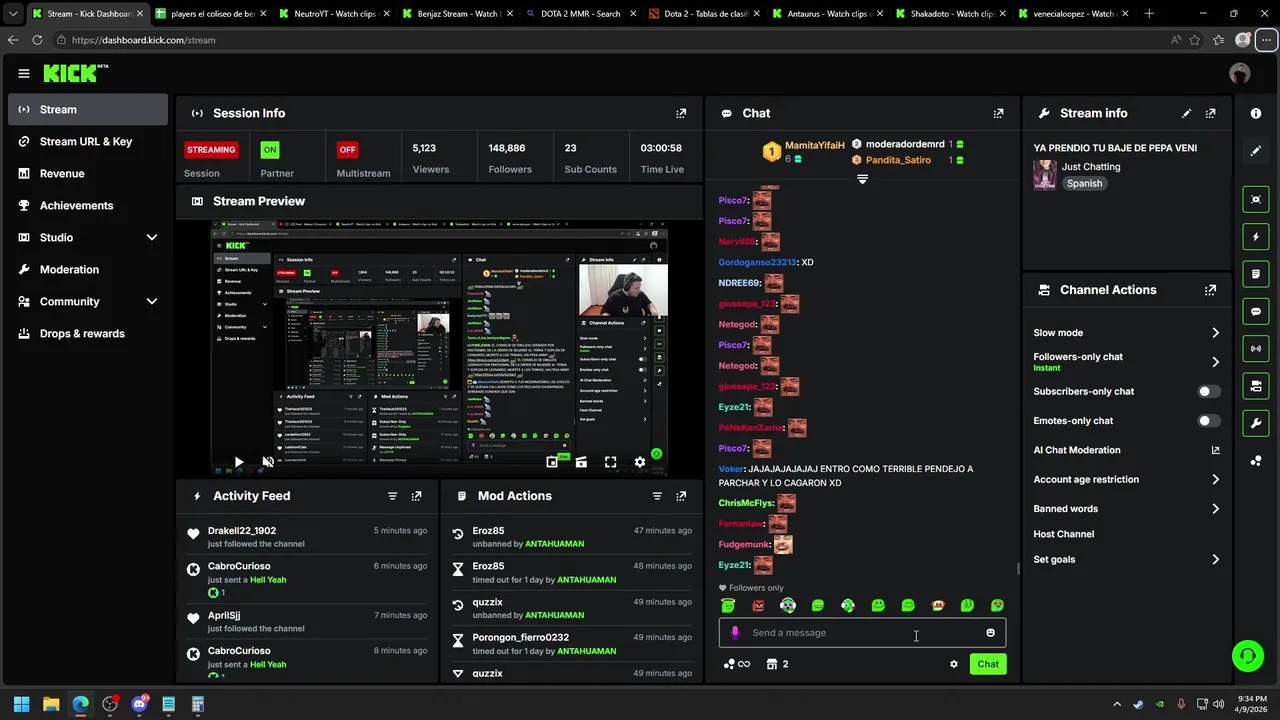Click the channel points infinity icon

click(x=737, y=664)
